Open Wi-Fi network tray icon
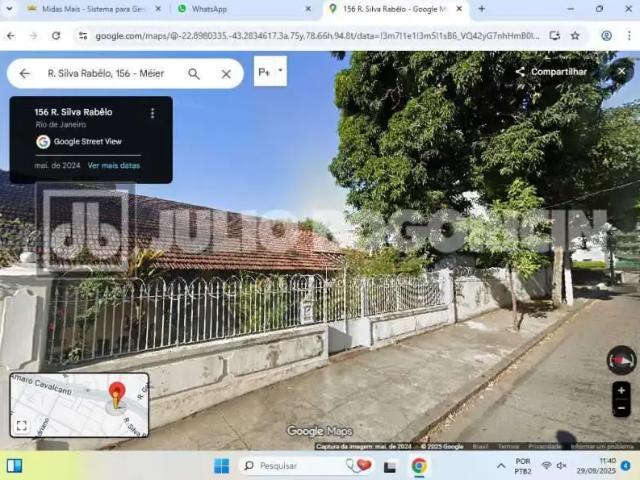Image resolution: width=640 pixels, height=480 pixels. [546, 466]
